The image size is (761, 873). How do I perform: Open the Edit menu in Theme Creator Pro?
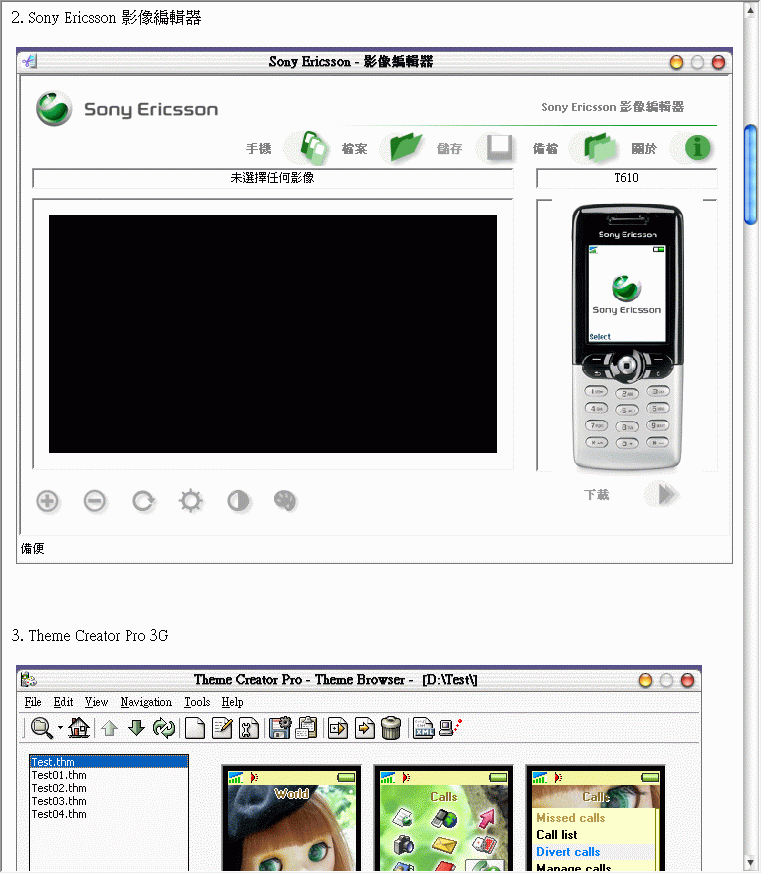(x=63, y=702)
